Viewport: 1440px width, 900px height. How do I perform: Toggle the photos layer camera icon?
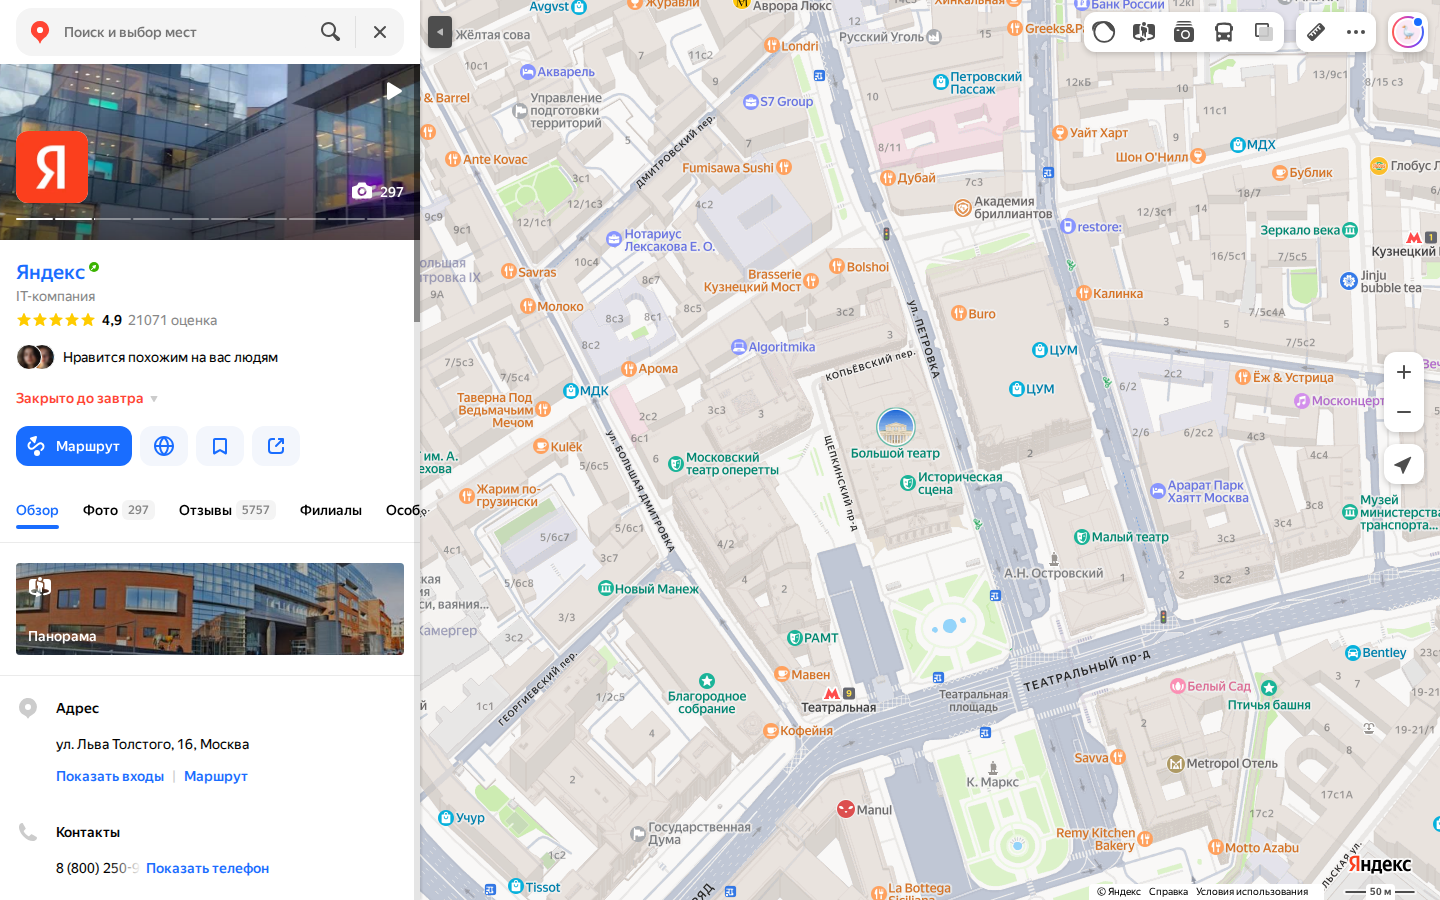pyautogui.click(x=1184, y=32)
